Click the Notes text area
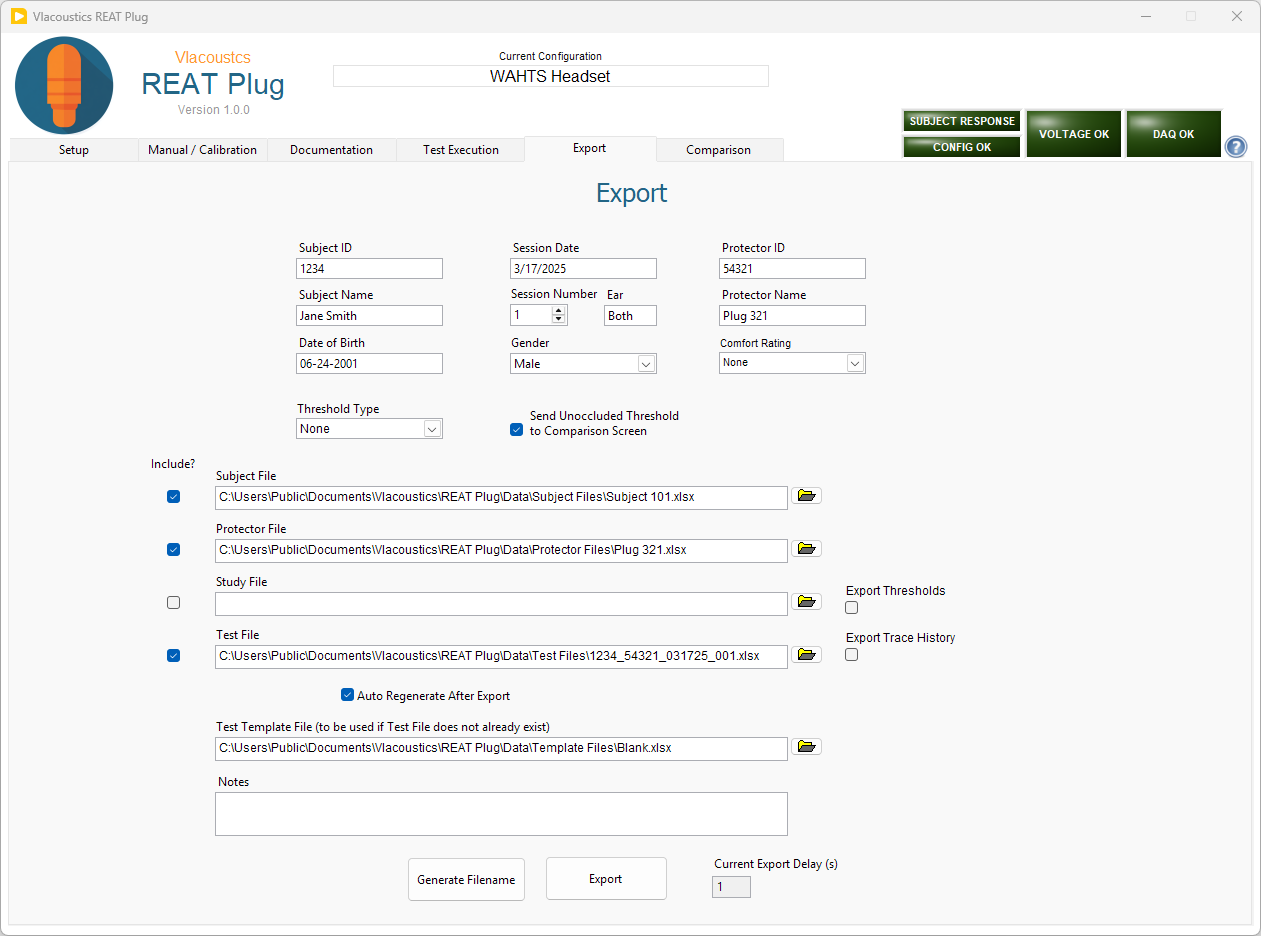Screen dimensions: 1261x936 [x=501, y=814]
